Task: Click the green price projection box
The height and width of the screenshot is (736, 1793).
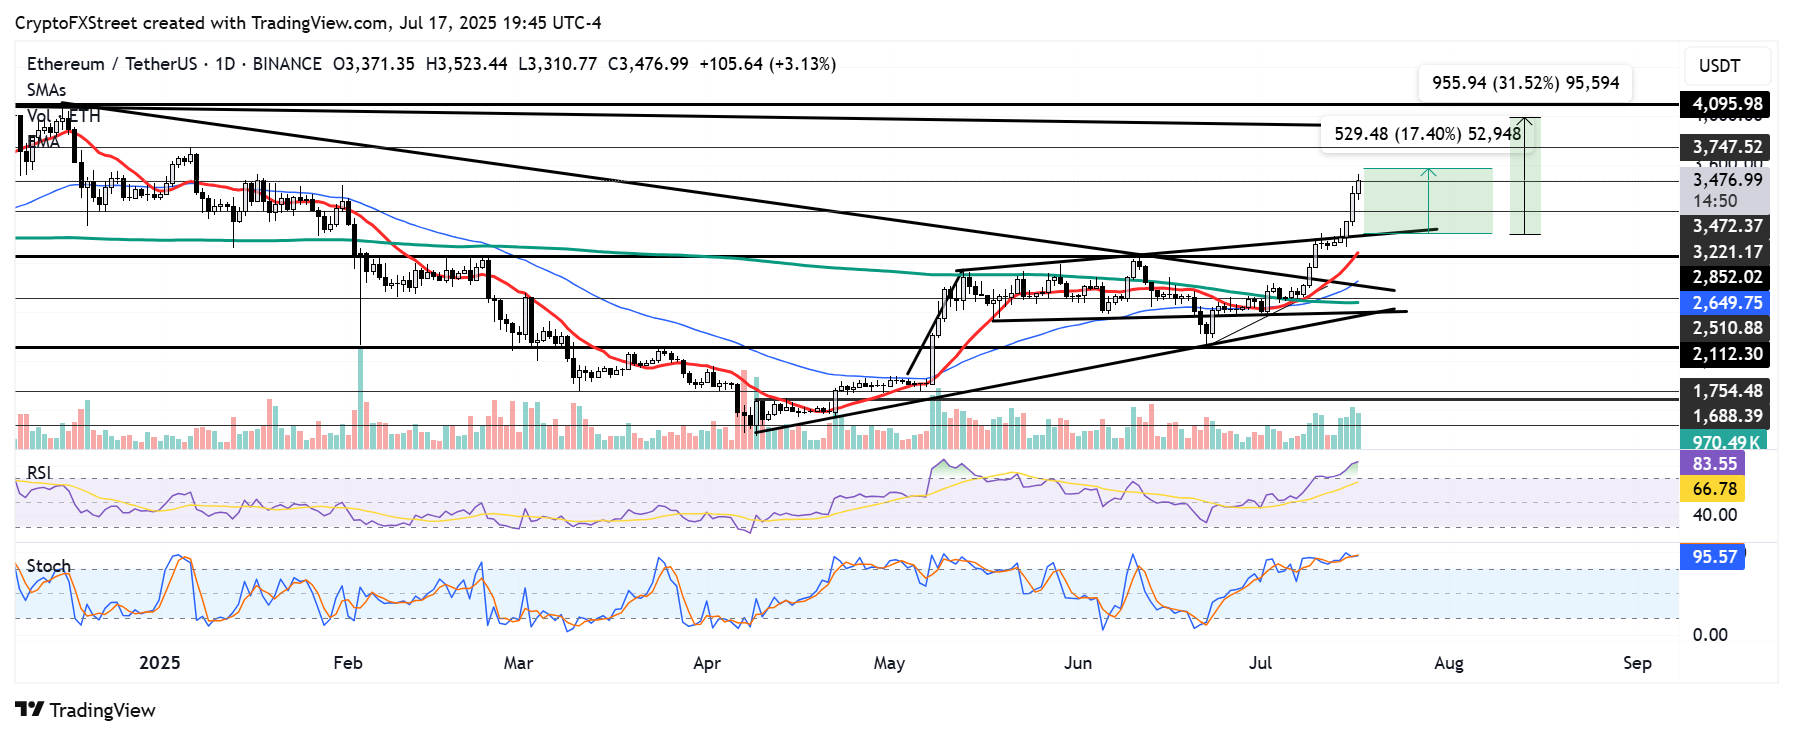Action: pos(1427,200)
